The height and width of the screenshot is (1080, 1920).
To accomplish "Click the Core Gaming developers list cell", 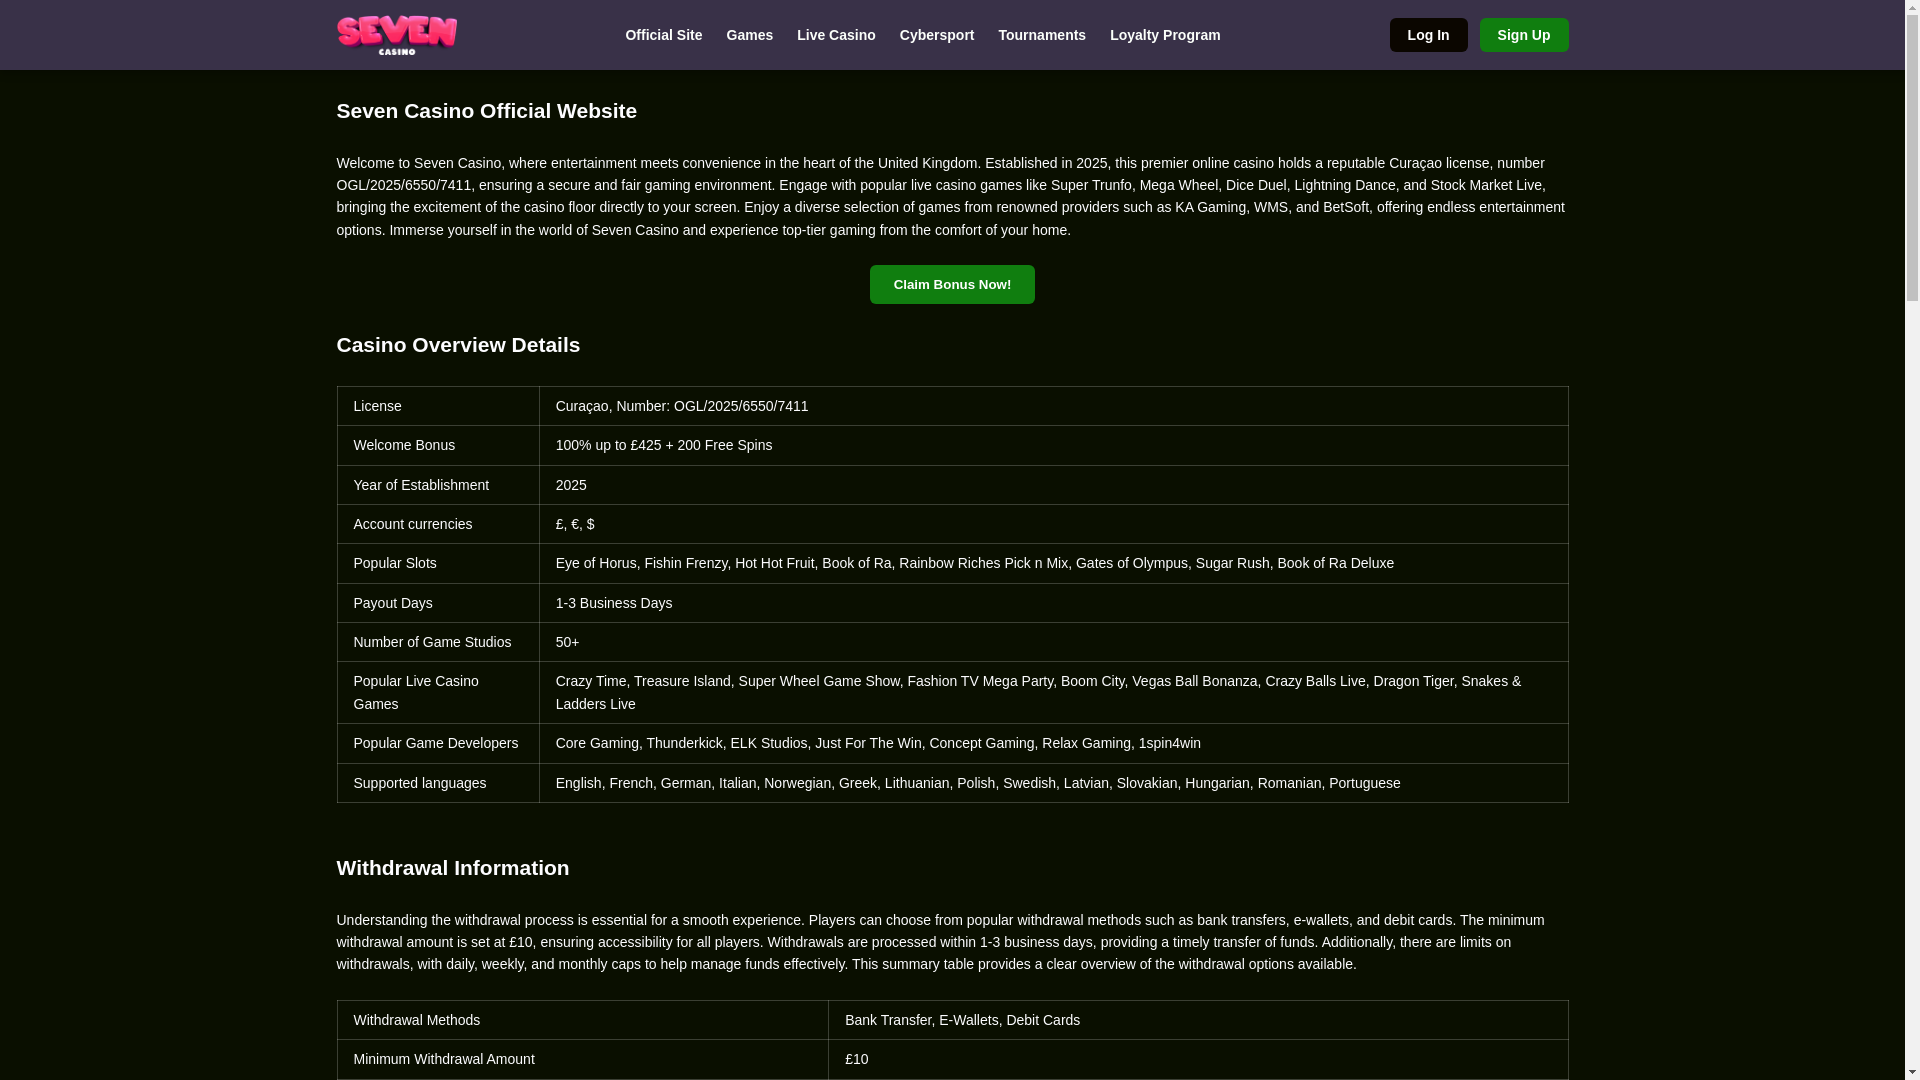I will coord(1053,743).
